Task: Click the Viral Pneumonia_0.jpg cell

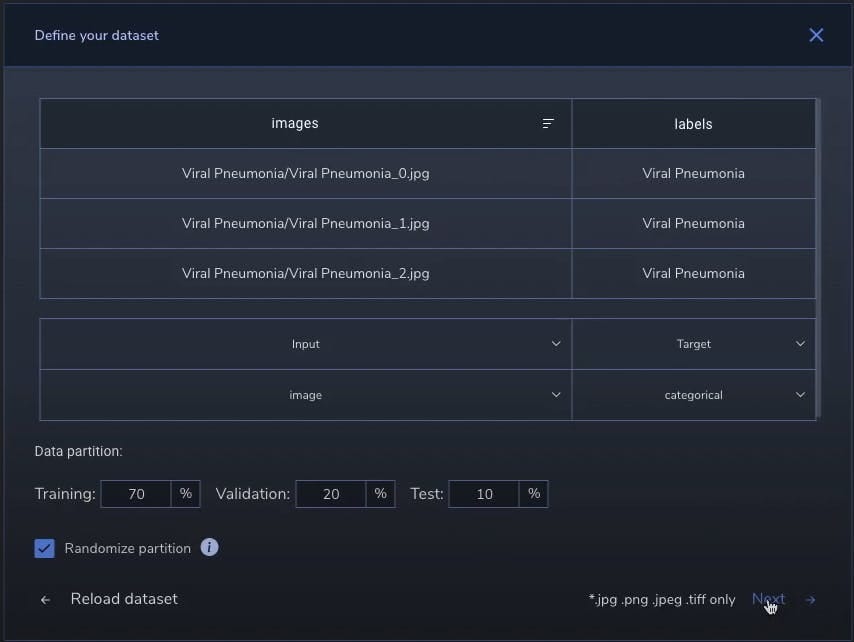Action: [306, 174]
